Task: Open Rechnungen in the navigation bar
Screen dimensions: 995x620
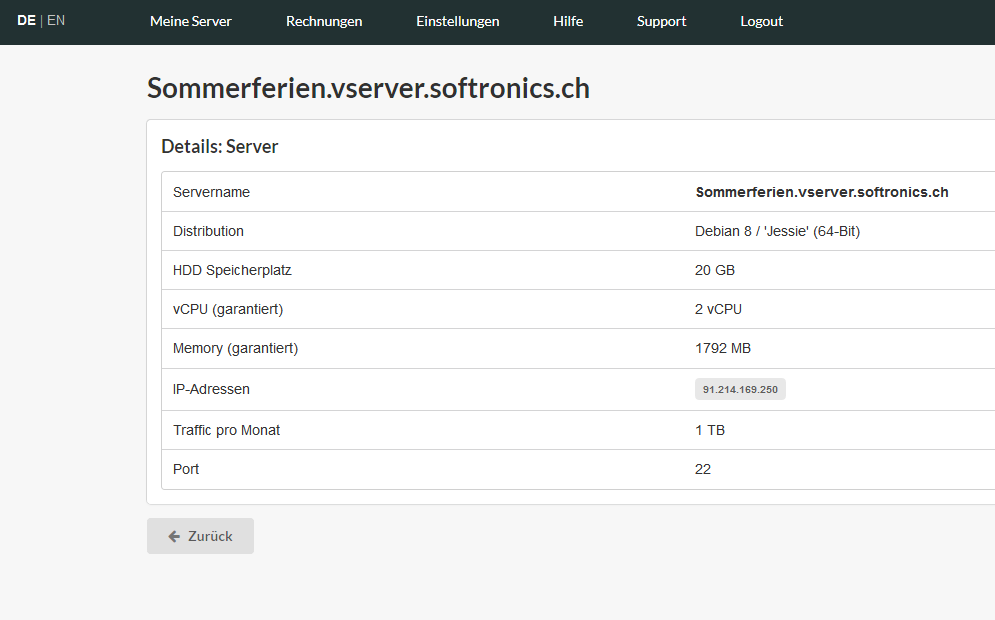Action: coord(324,21)
